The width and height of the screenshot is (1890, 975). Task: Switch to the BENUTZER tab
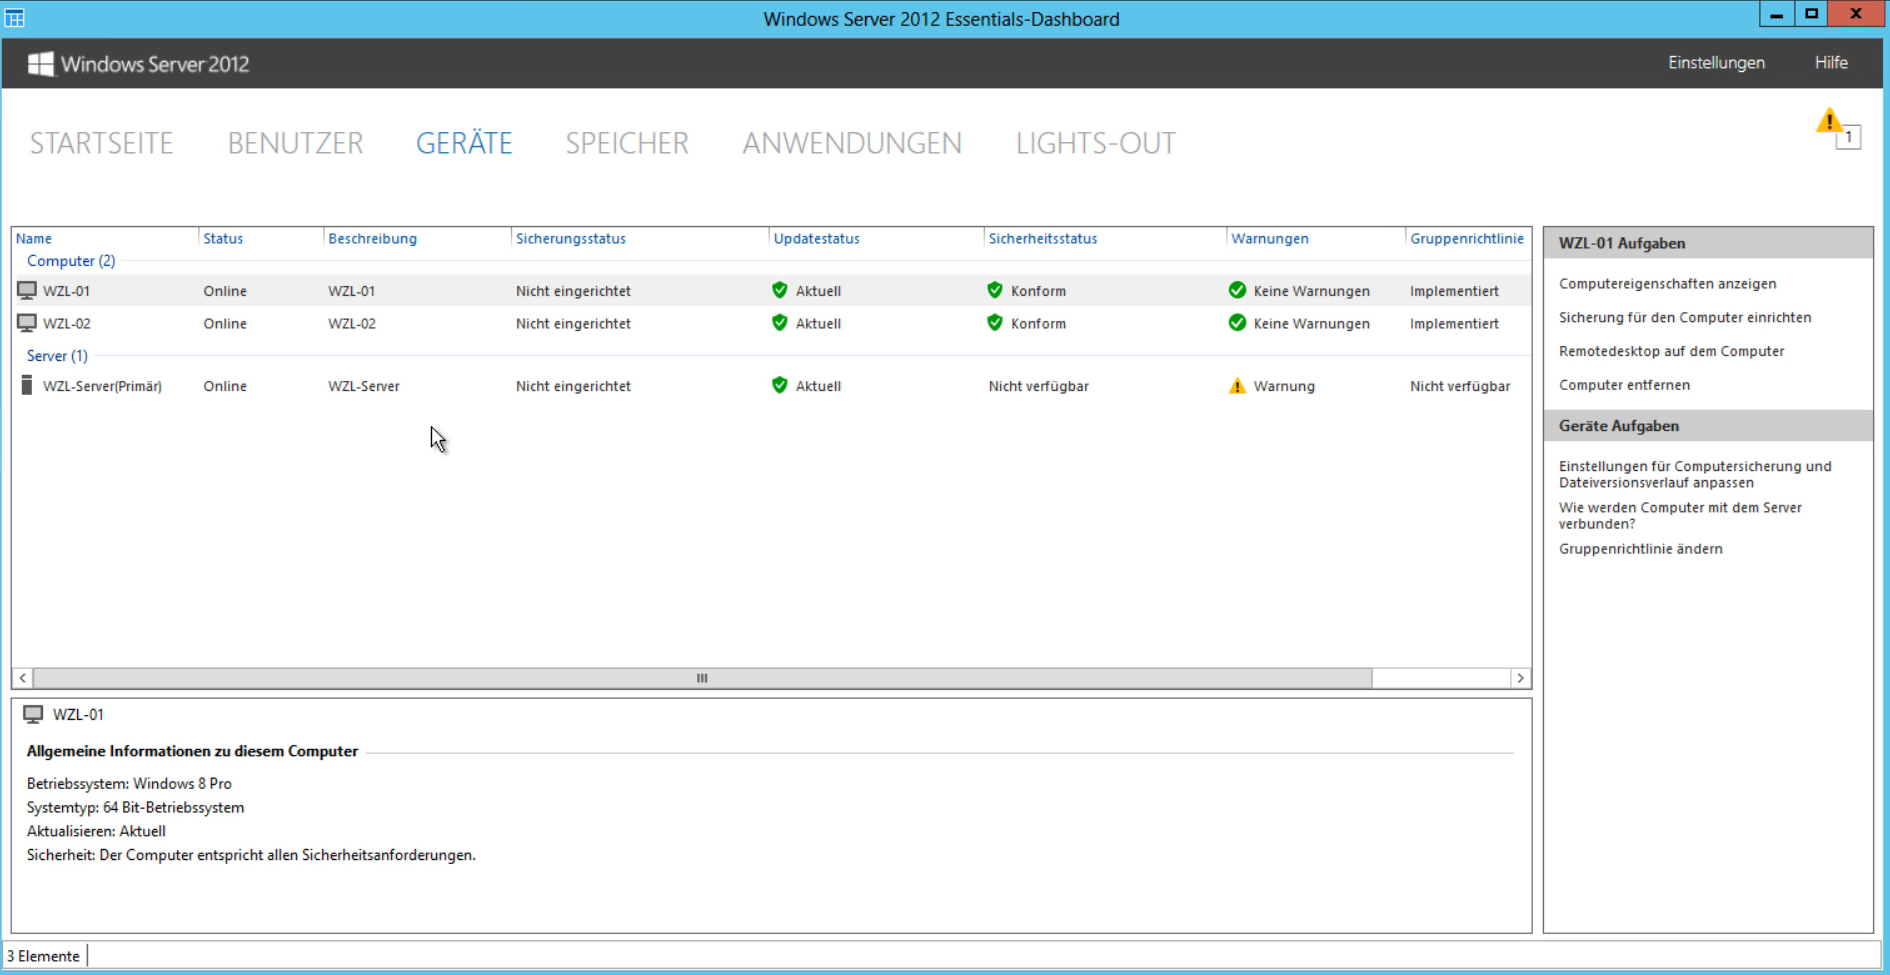click(x=295, y=144)
